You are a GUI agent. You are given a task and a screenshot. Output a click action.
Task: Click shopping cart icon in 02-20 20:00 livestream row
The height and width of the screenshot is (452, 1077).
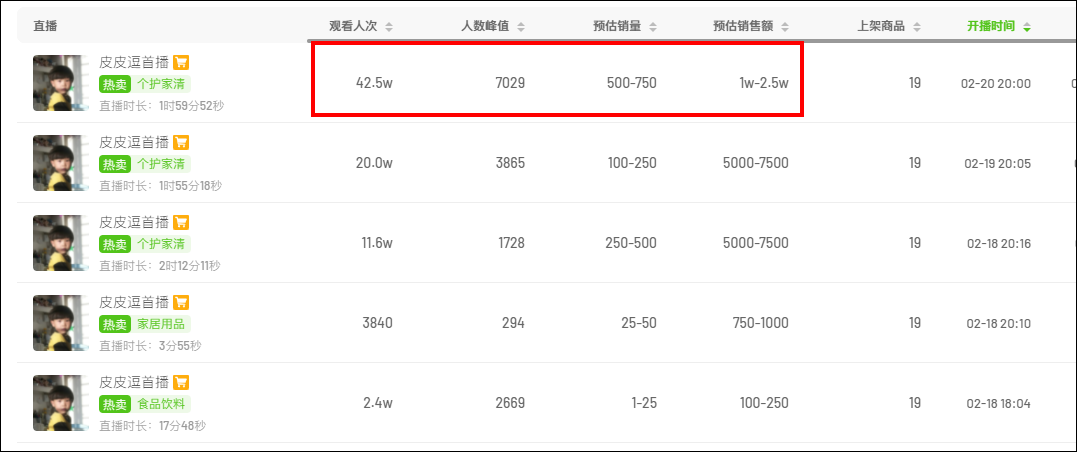[181, 63]
